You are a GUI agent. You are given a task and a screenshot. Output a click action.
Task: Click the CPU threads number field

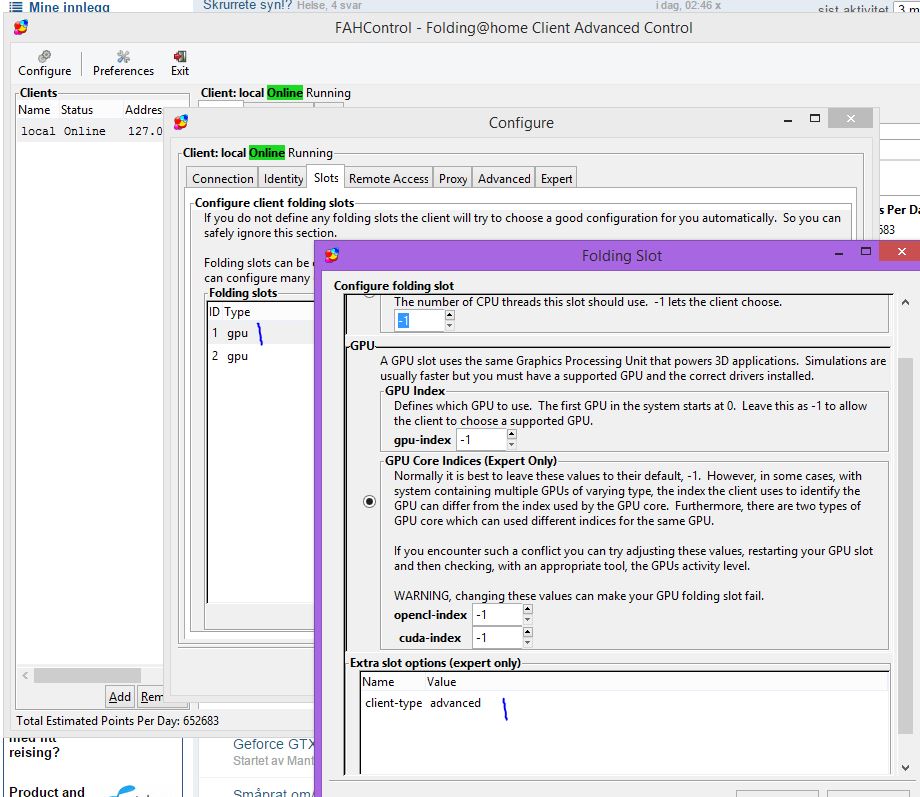[x=419, y=320]
